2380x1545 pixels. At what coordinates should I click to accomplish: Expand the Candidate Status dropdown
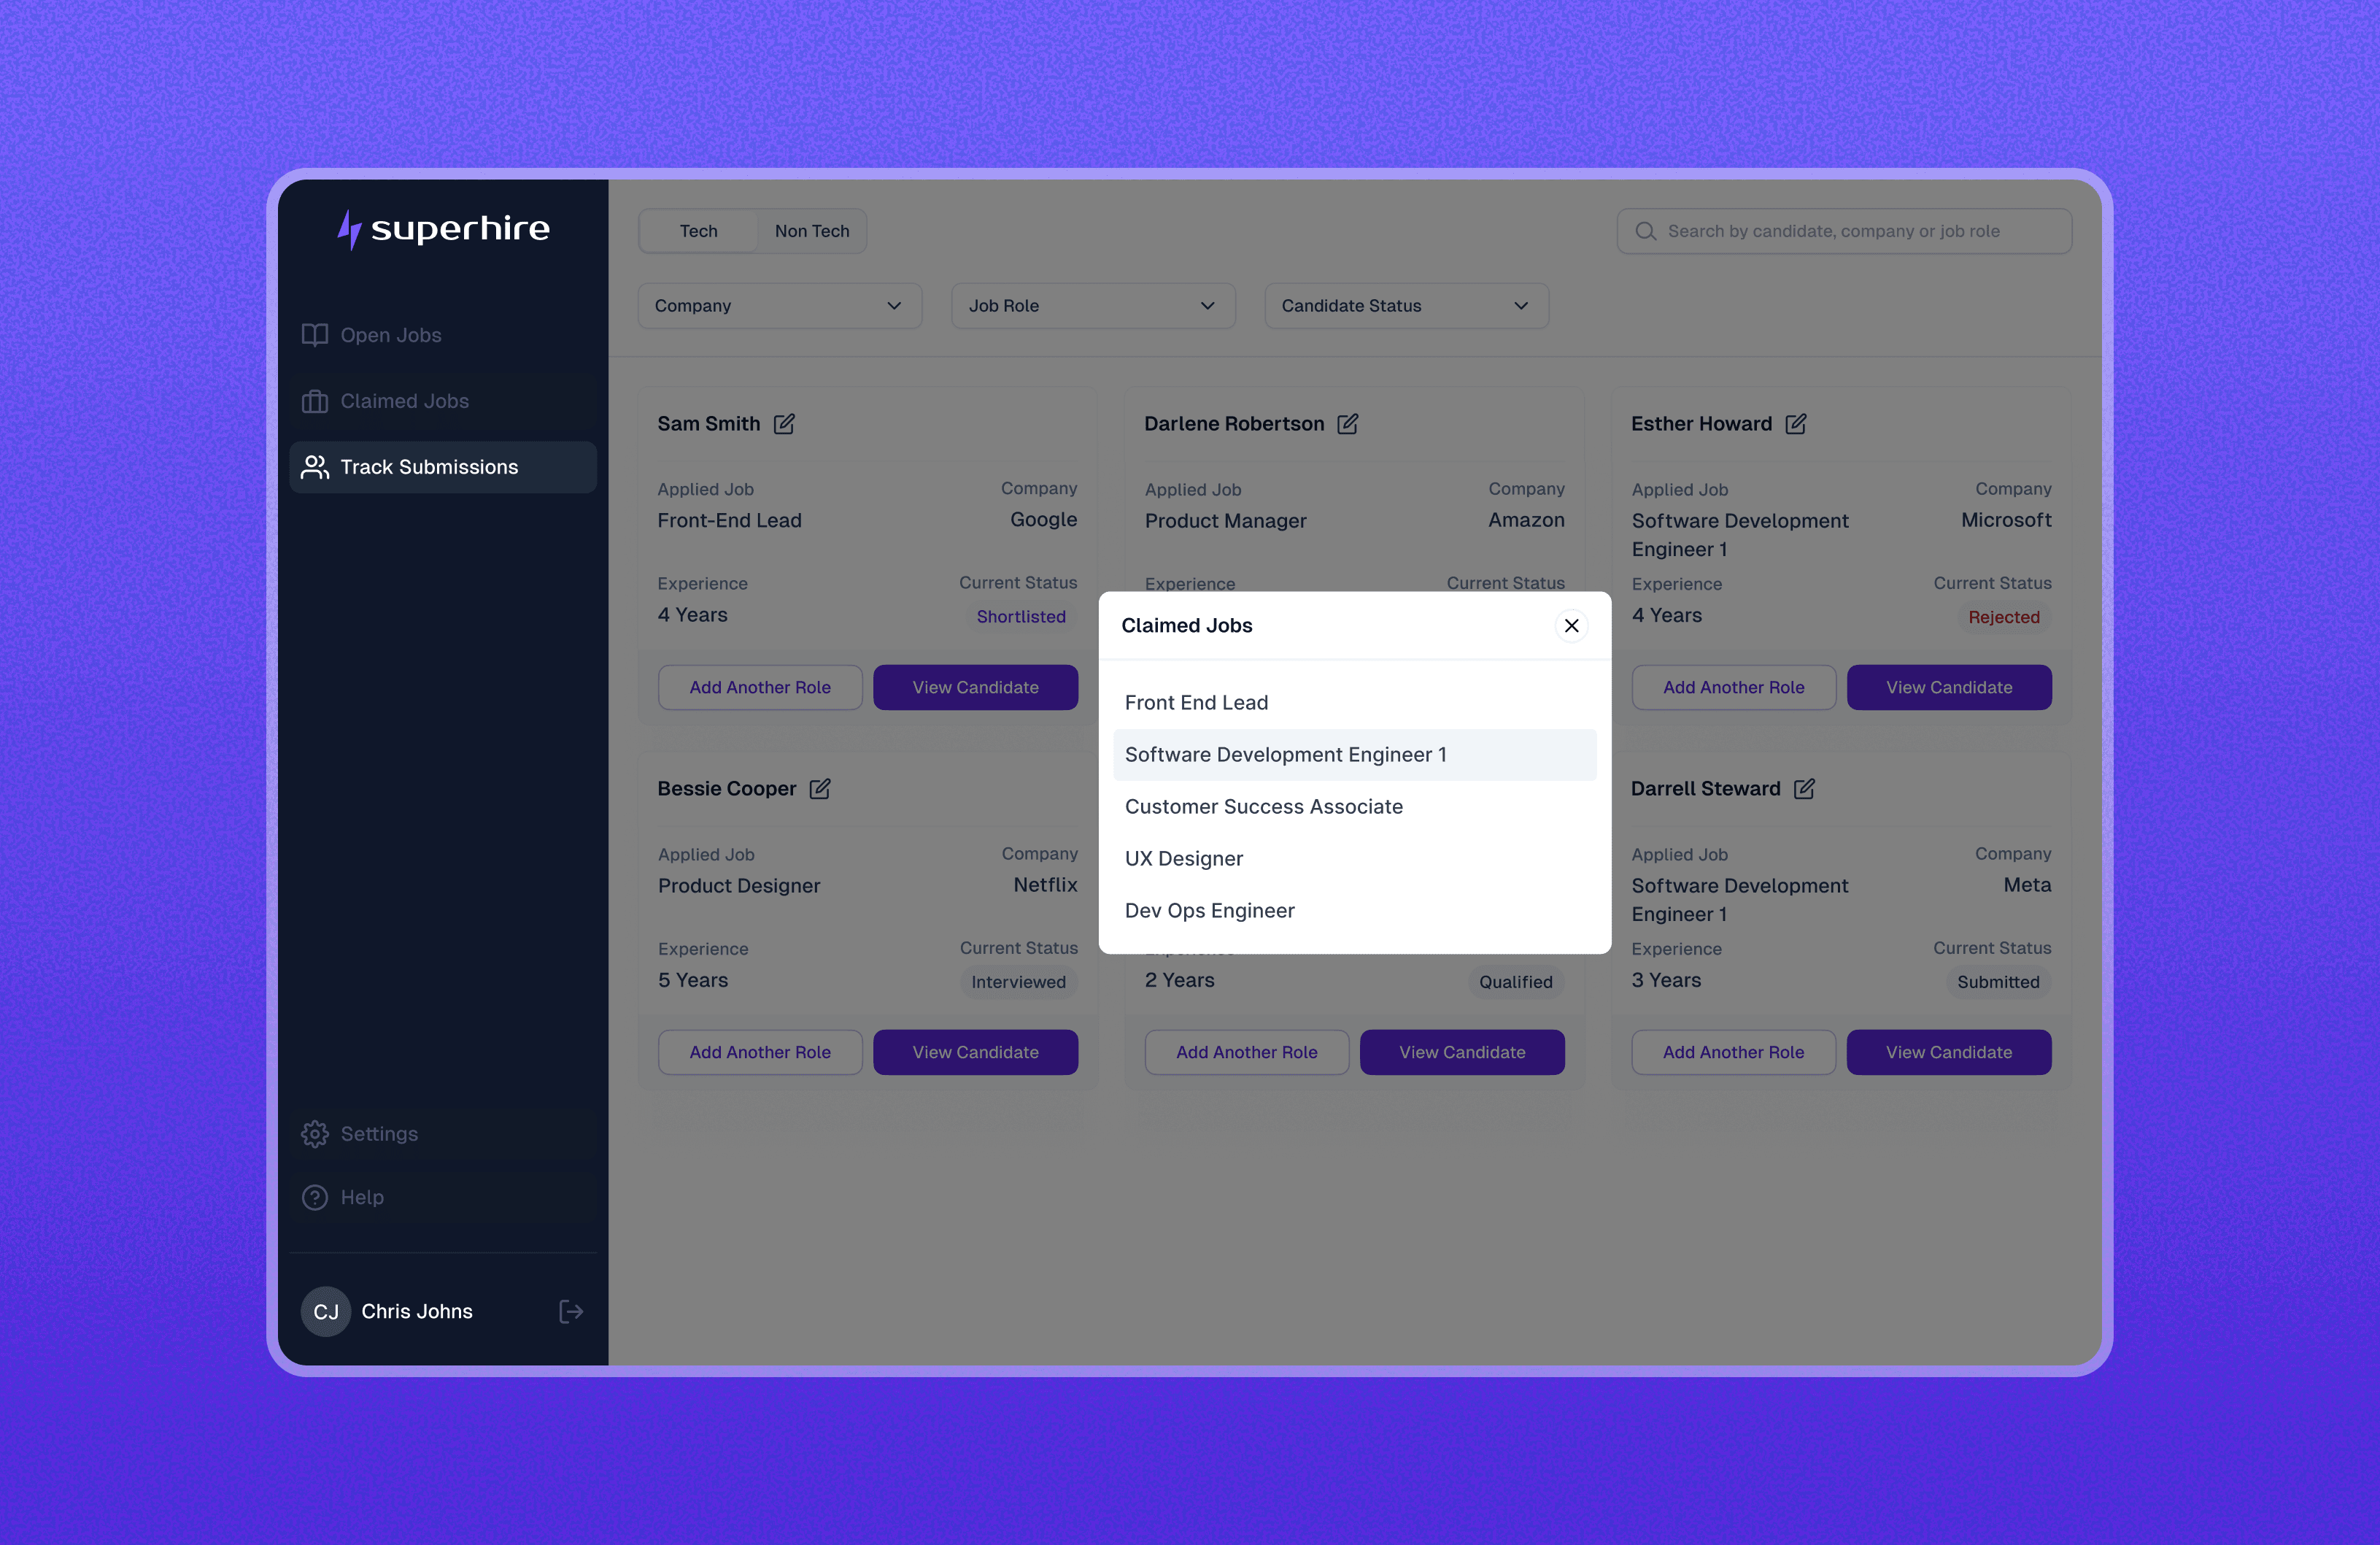point(1405,306)
